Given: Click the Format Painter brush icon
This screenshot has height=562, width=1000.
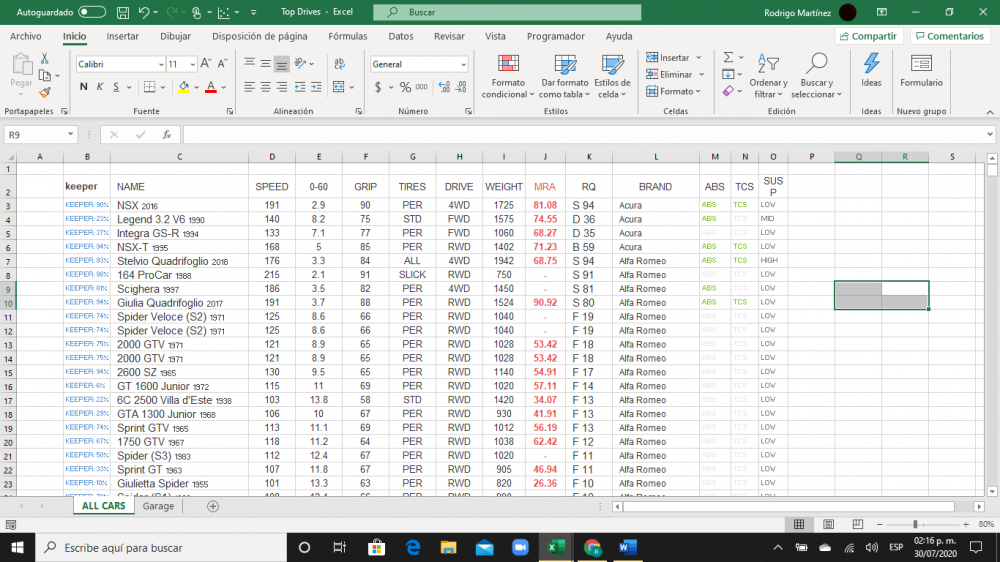Looking at the screenshot, I should click(45, 93).
